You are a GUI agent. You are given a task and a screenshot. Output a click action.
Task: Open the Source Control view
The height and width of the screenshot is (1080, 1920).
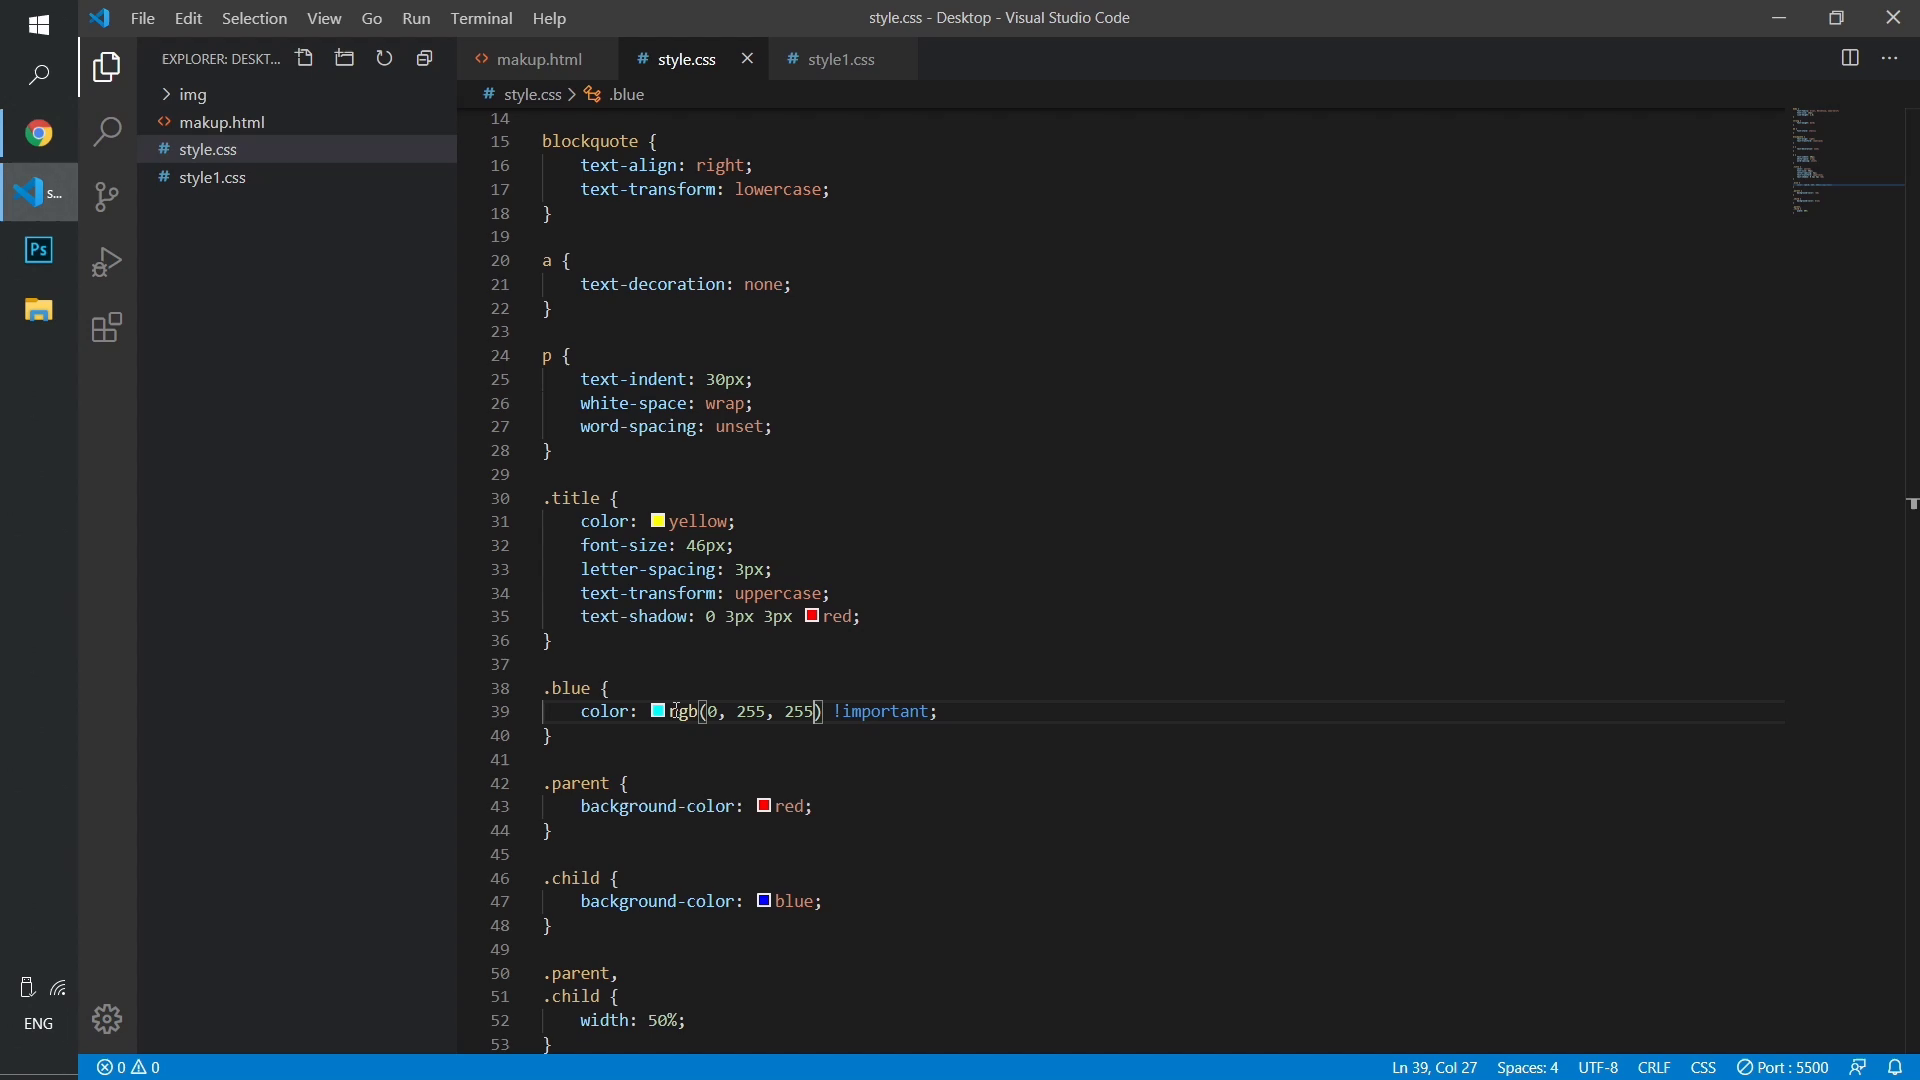coord(107,197)
